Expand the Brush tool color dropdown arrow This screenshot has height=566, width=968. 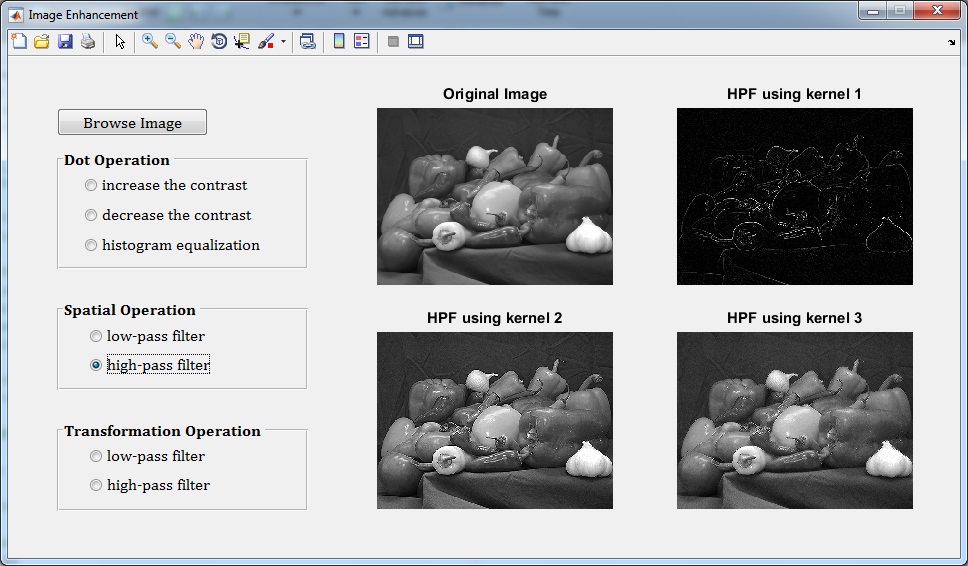pyautogui.click(x=283, y=42)
